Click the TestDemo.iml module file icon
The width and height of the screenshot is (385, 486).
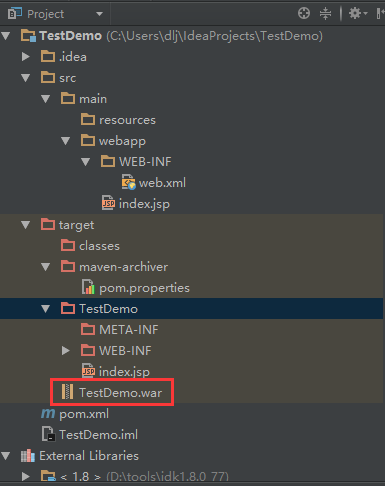[x=48, y=434]
